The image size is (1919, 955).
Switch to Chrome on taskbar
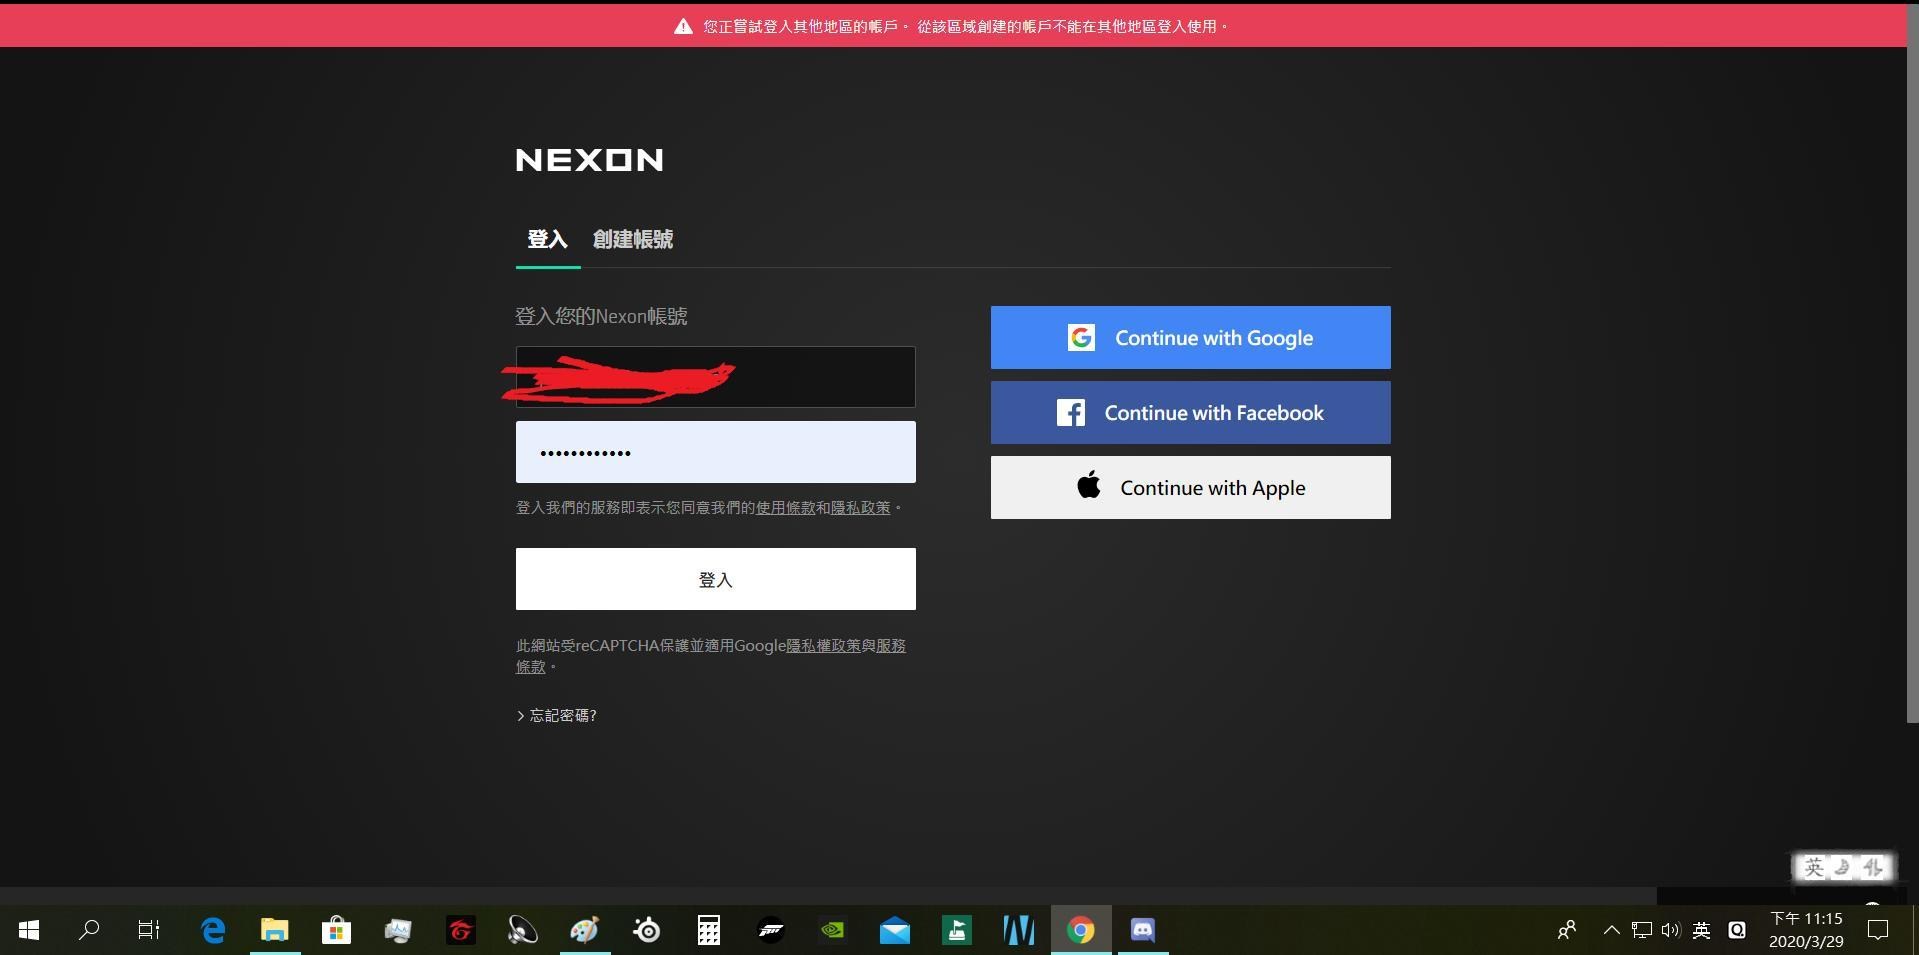1081,930
